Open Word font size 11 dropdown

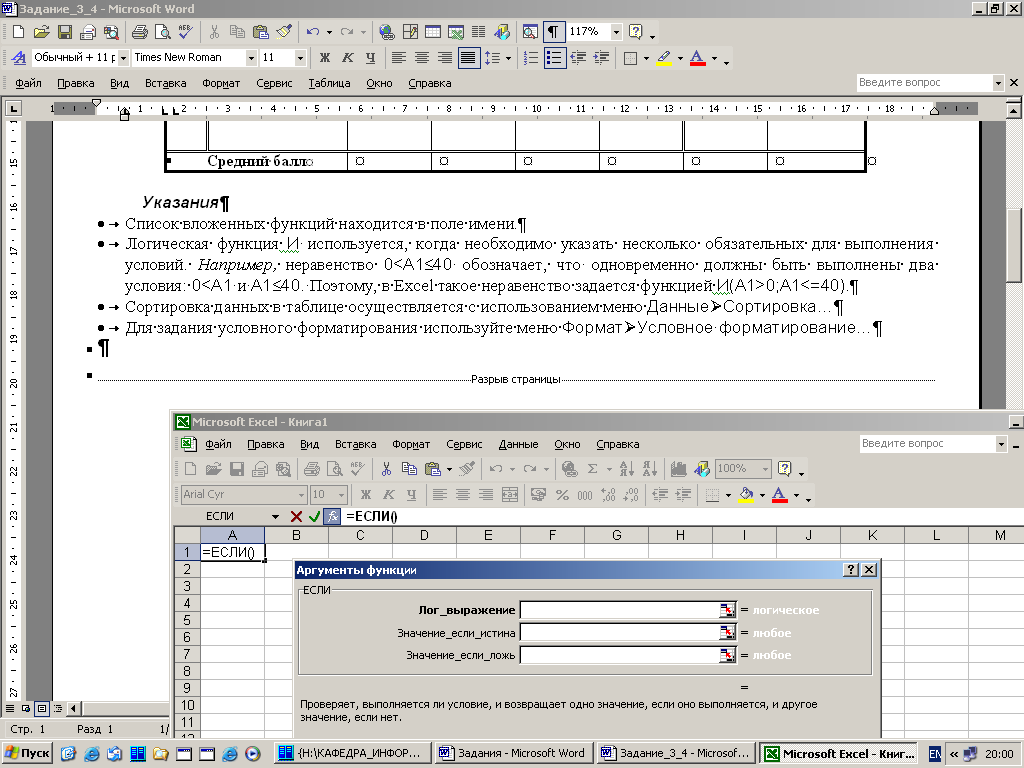click(x=300, y=57)
